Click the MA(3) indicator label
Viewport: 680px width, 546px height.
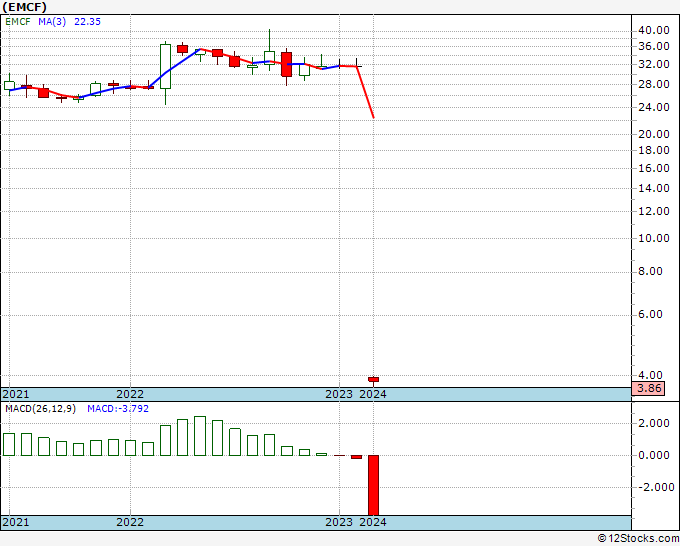pyautogui.click(x=52, y=22)
